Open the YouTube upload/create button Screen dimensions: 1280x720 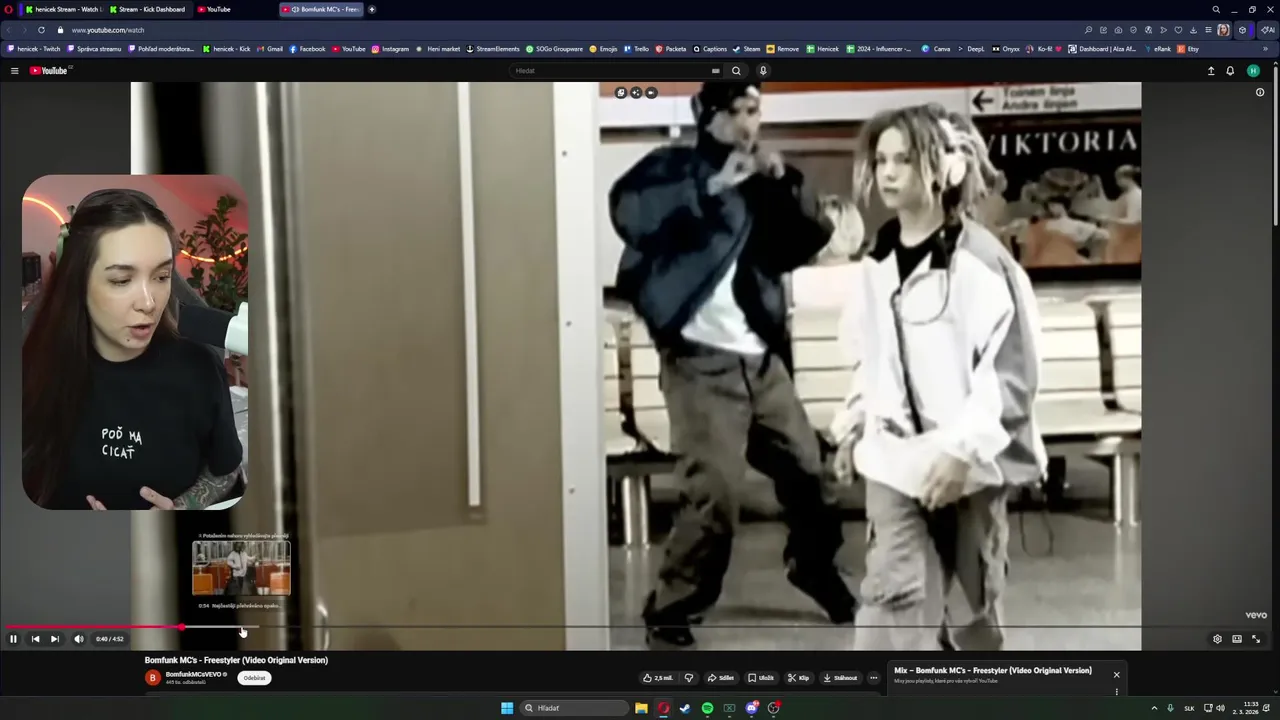(x=1211, y=71)
